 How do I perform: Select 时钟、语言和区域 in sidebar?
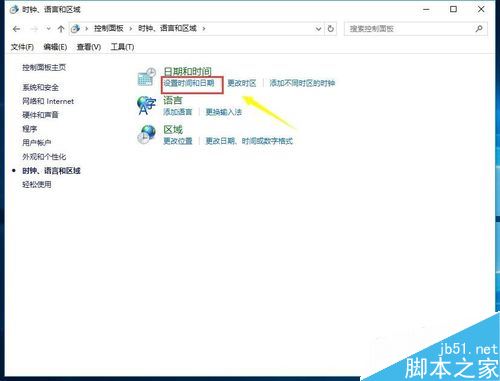pyautogui.click(x=51, y=171)
